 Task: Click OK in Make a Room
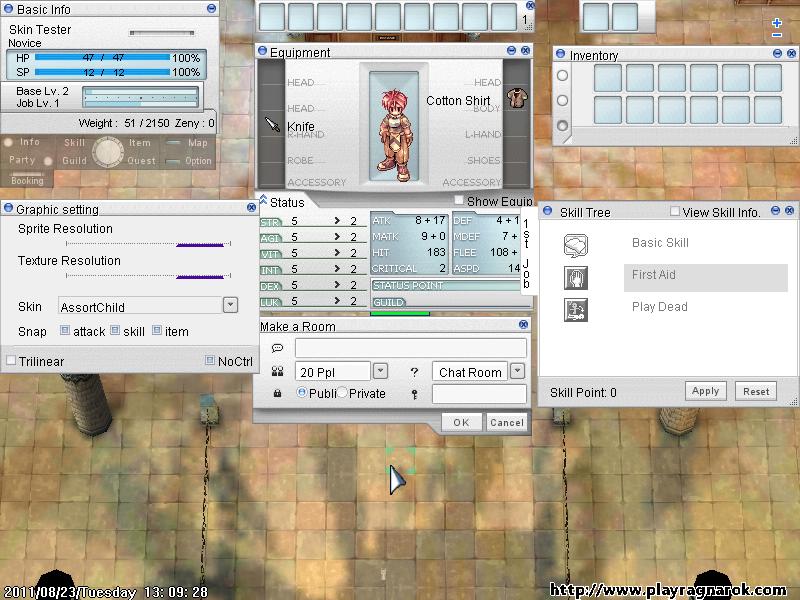point(461,422)
